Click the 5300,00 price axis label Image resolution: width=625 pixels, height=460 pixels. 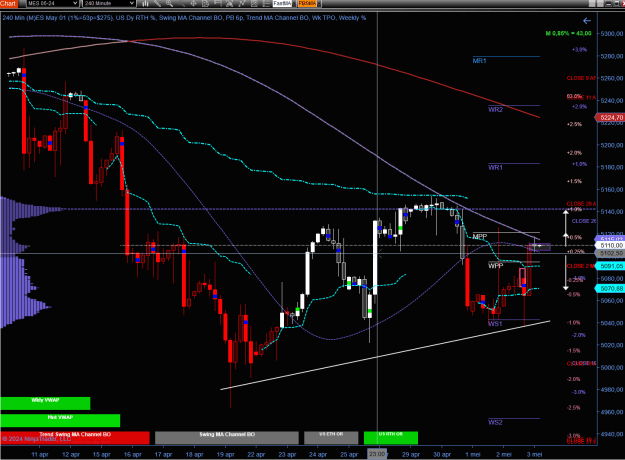click(x=612, y=33)
